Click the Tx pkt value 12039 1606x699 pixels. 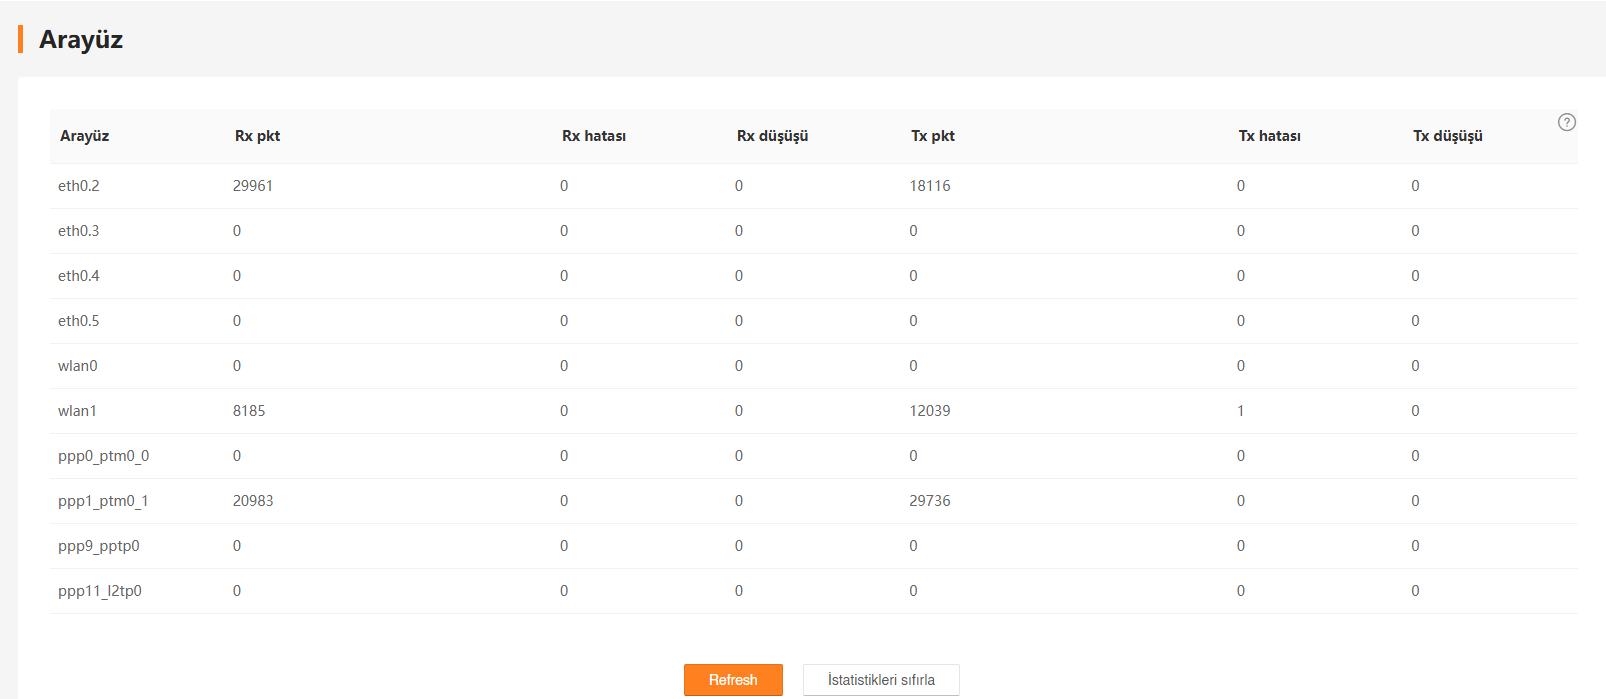pyautogui.click(x=930, y=411)
